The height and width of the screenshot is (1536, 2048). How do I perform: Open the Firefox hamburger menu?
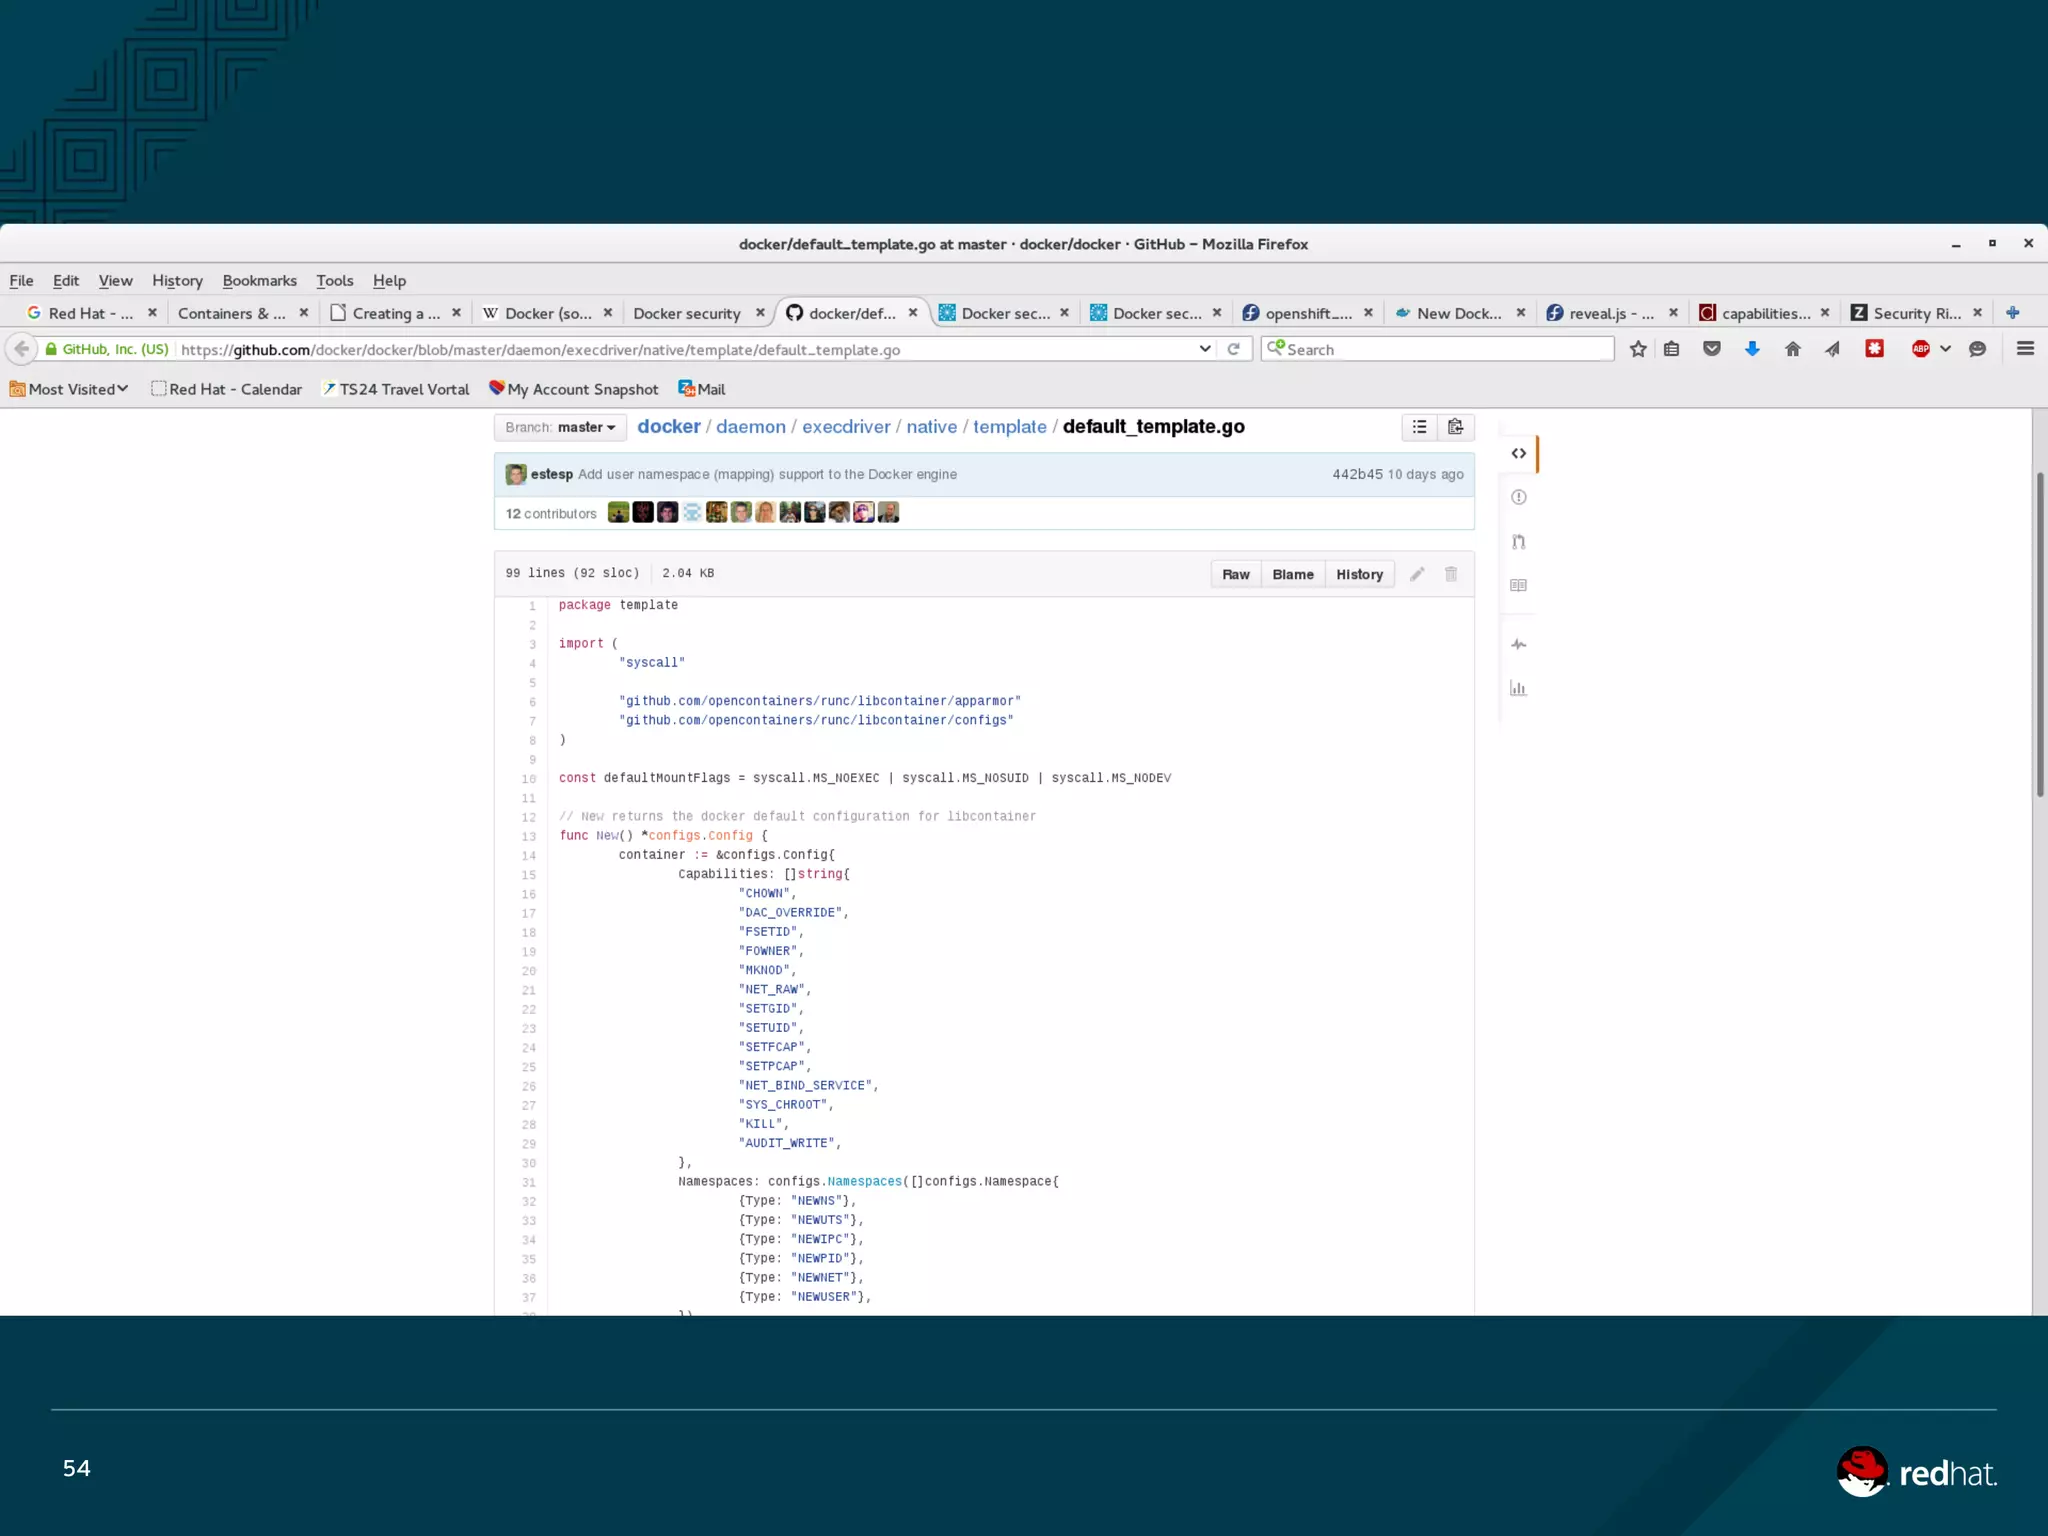point(2025,349)
